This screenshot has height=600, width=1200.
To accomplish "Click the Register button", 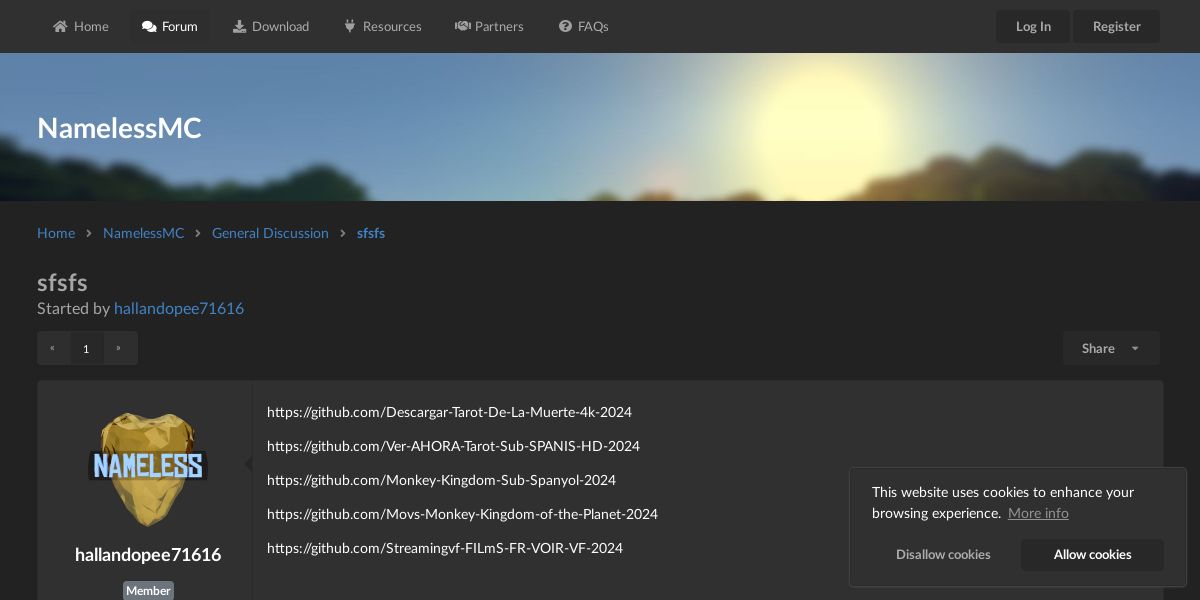I will click(x=1116, y=27).
